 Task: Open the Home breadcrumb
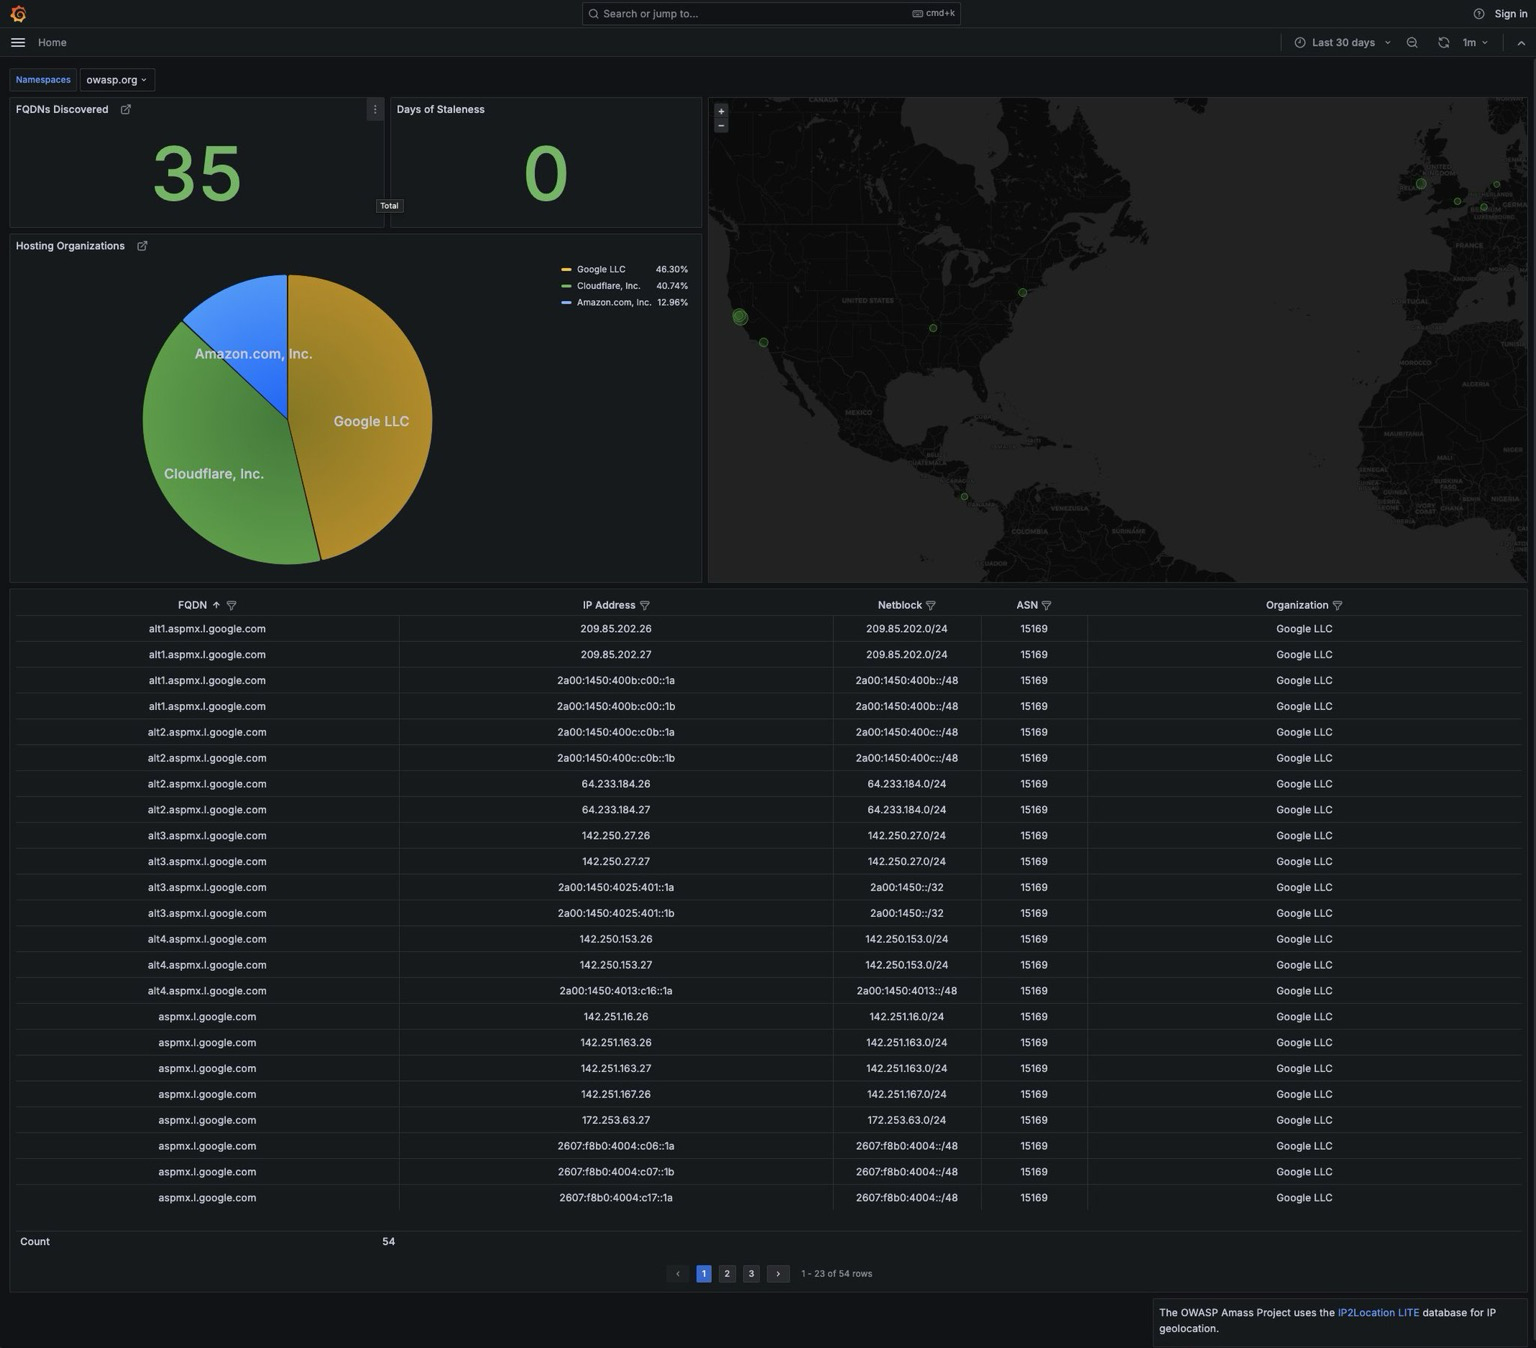click(x=52, y=43)
